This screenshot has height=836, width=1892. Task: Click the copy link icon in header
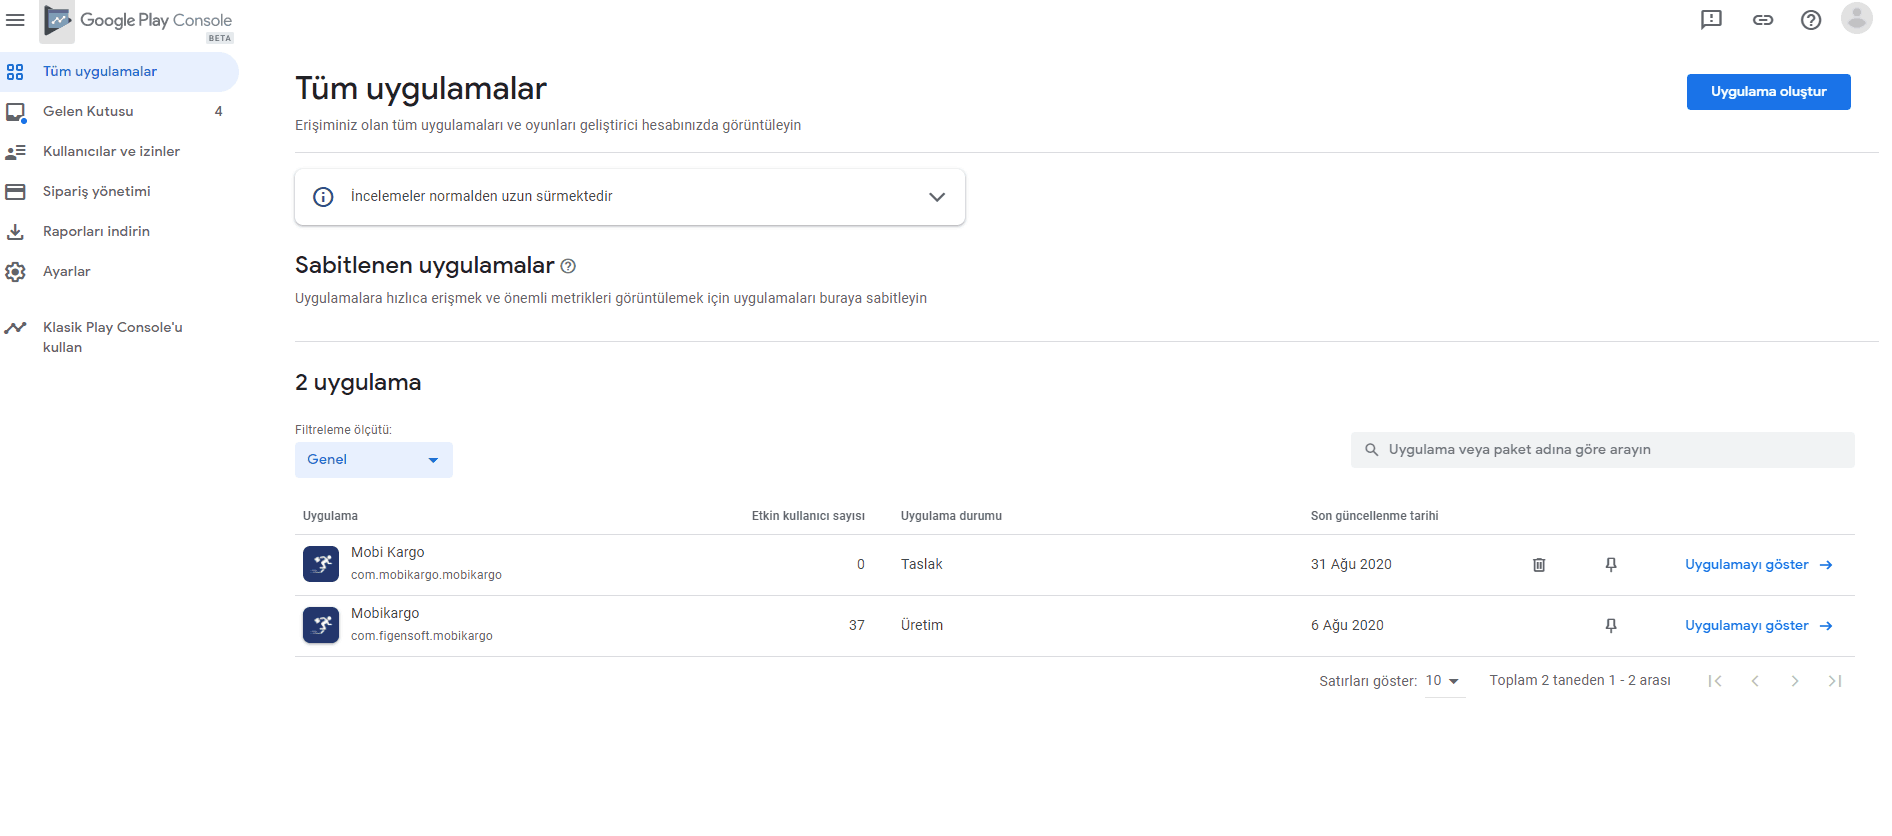click(1763, 20)
